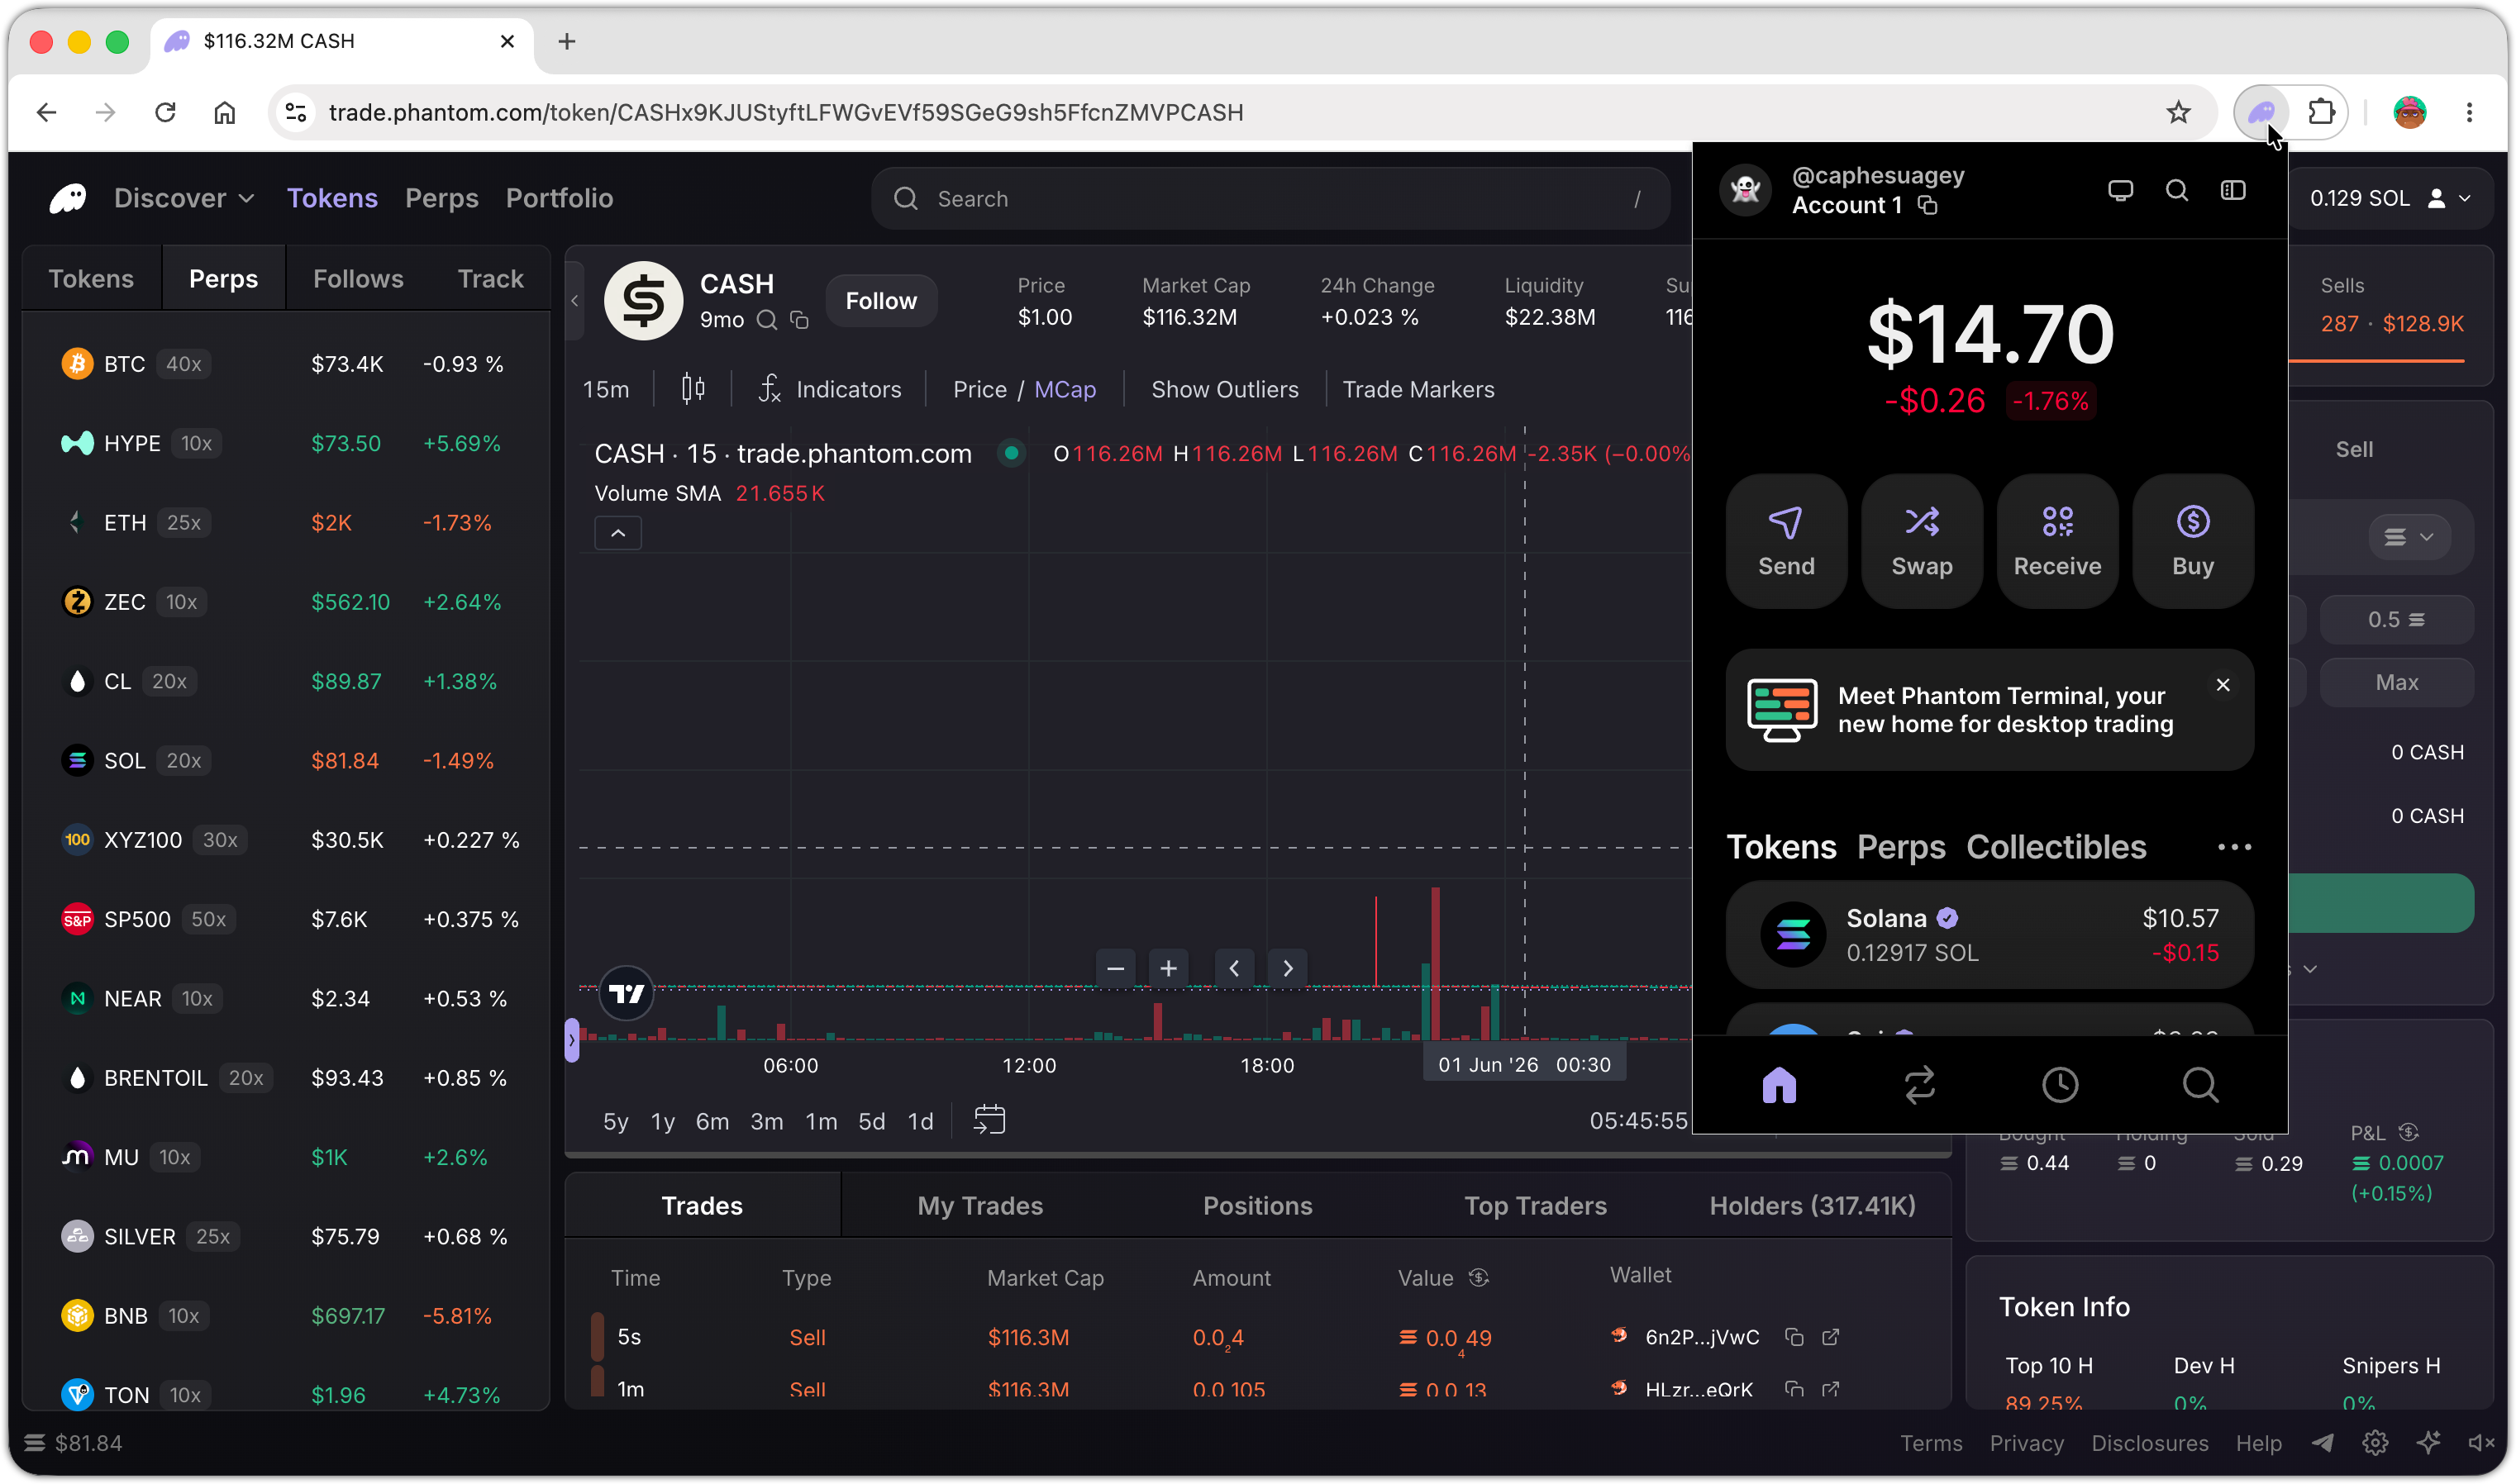Open the side panel icon in wallet popup
The image size is (2516, 1484).
point(2232,190)
